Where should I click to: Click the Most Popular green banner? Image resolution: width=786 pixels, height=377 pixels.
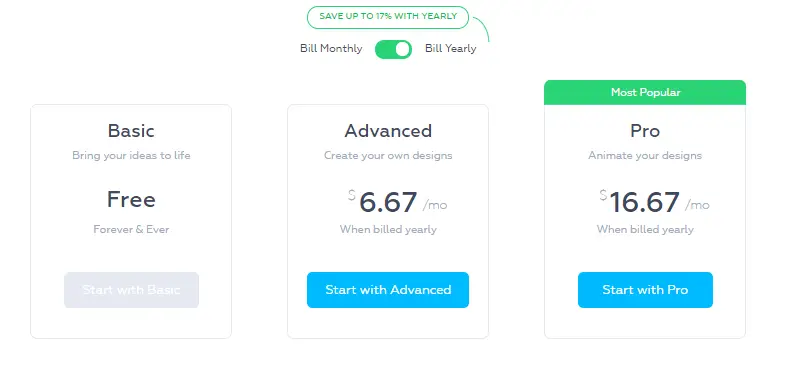[645, 92]
